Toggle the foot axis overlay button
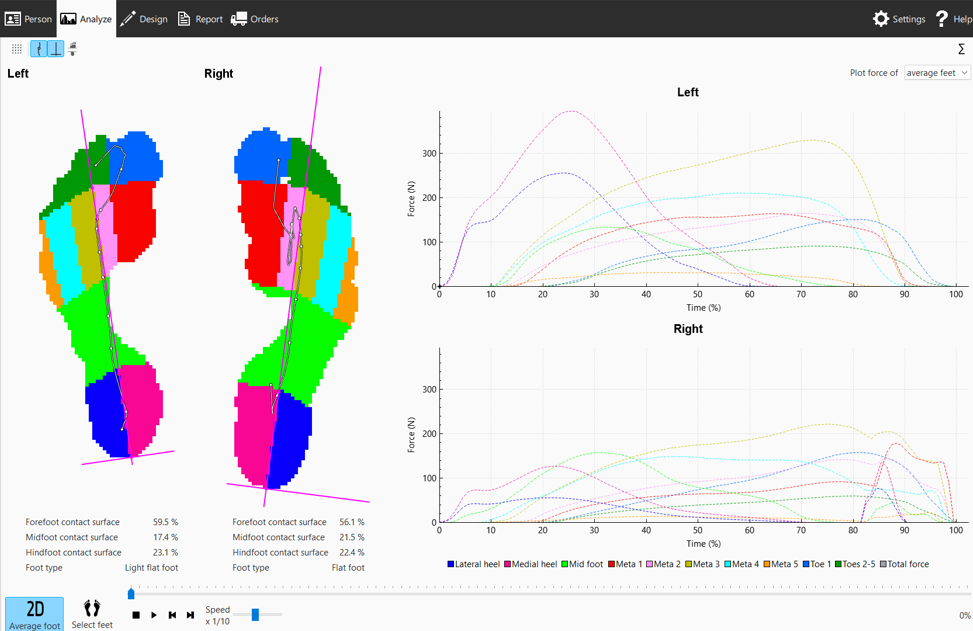Image resolution: width=973 pixels, height=631 pixels. [x=55, y=48]
